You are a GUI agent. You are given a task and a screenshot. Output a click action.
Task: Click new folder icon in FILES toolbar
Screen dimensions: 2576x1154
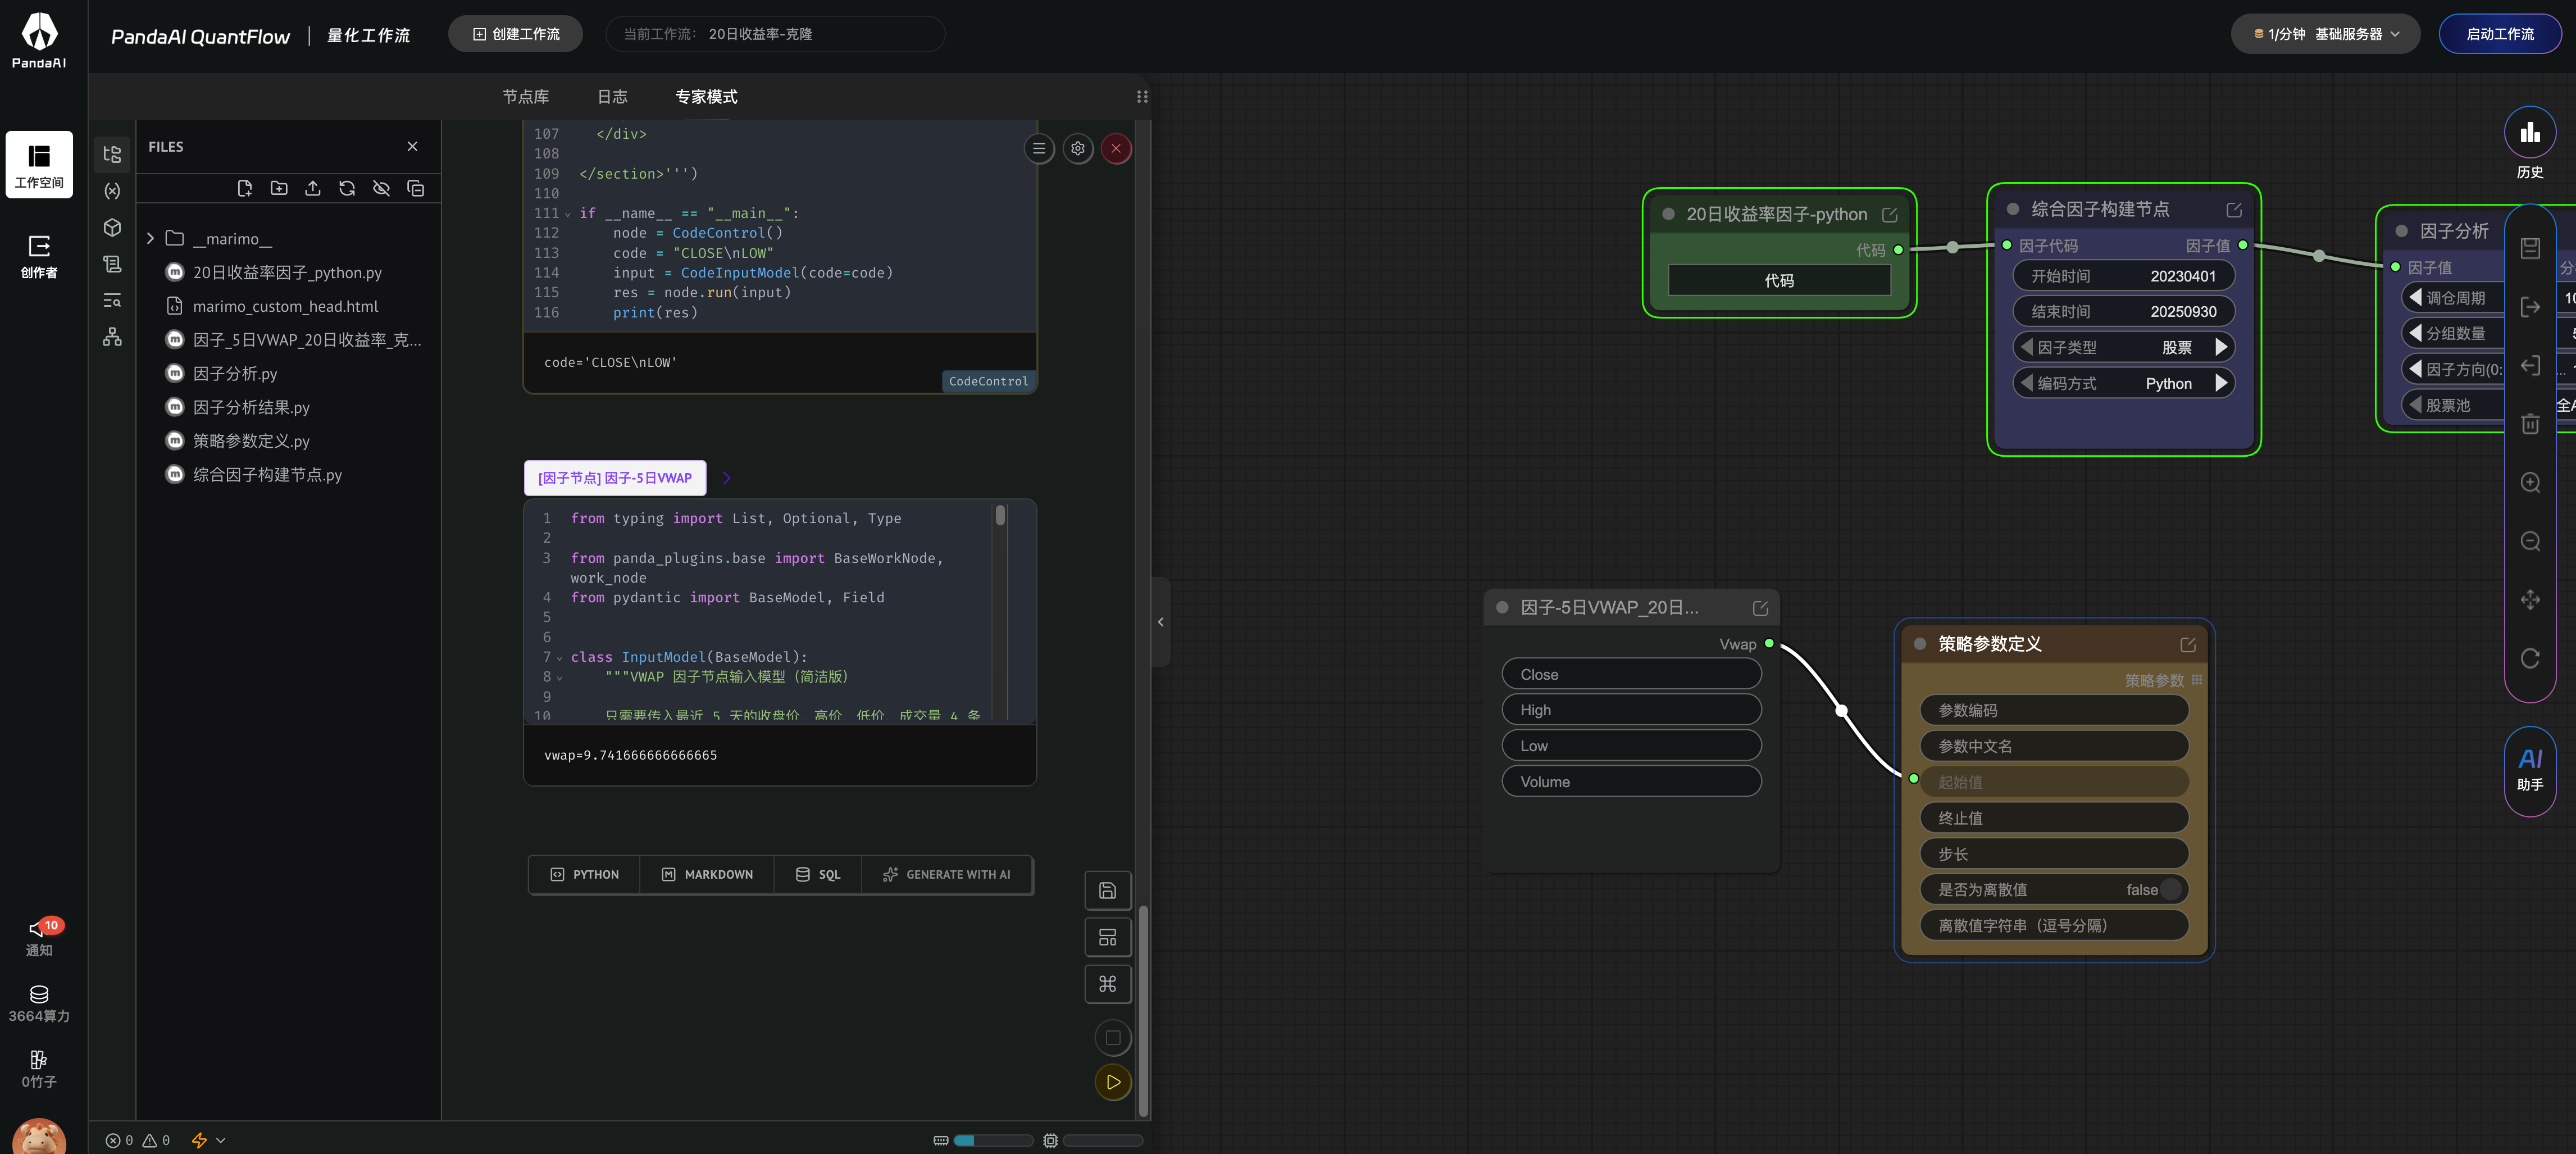(x=279, y=188)
